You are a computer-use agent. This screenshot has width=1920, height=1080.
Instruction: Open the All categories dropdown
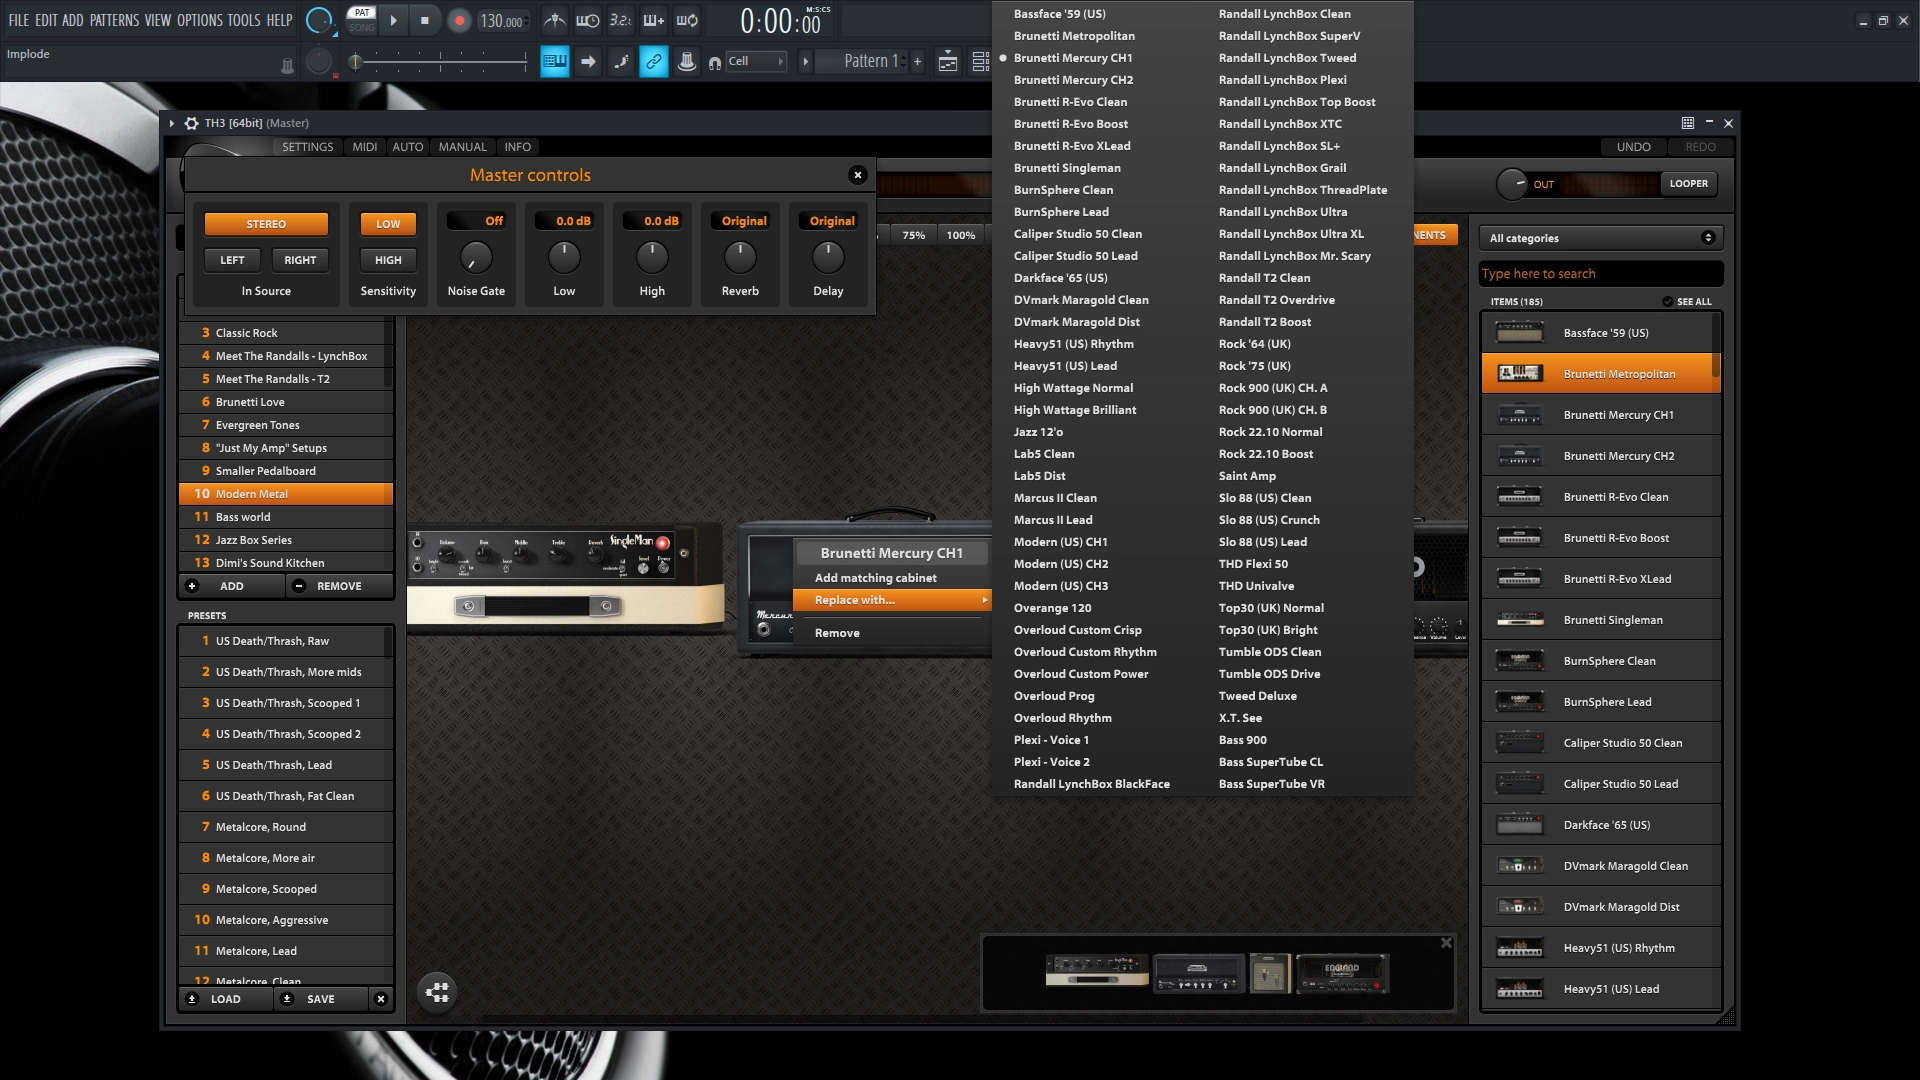coord(1601,238)
